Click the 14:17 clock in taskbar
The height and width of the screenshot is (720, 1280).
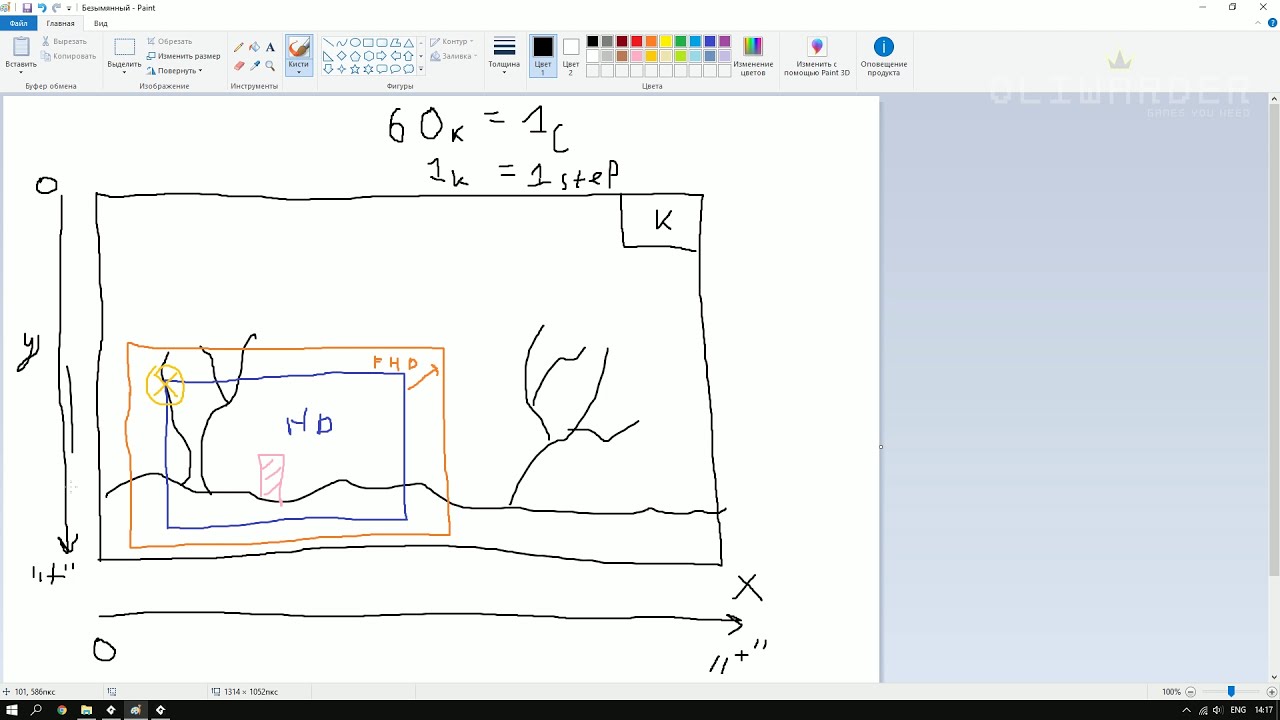(x=1265, y=710)
